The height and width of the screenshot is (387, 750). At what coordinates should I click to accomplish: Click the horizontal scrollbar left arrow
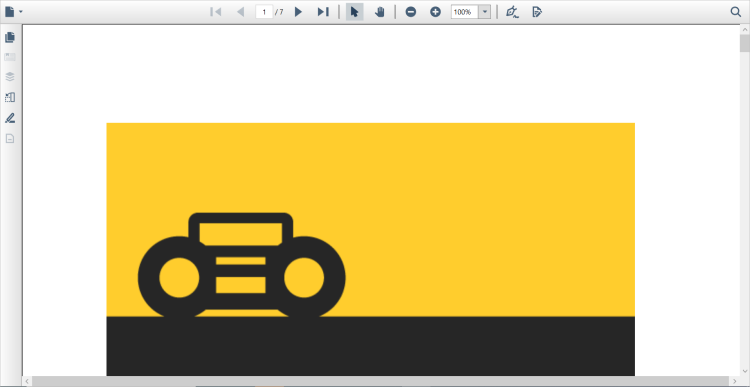pos(27,381)
